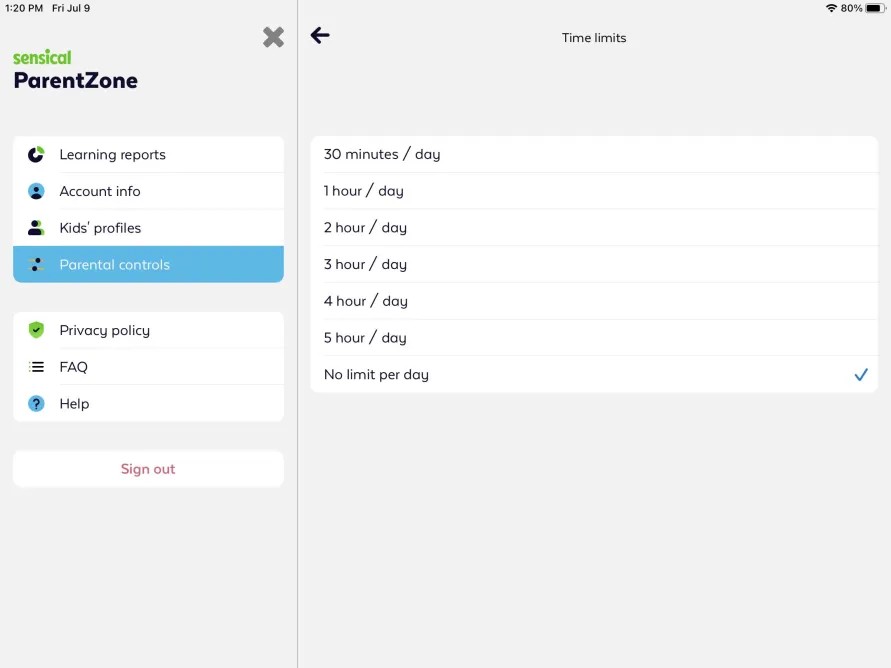Click the Privacy policy shield icon

36,330
